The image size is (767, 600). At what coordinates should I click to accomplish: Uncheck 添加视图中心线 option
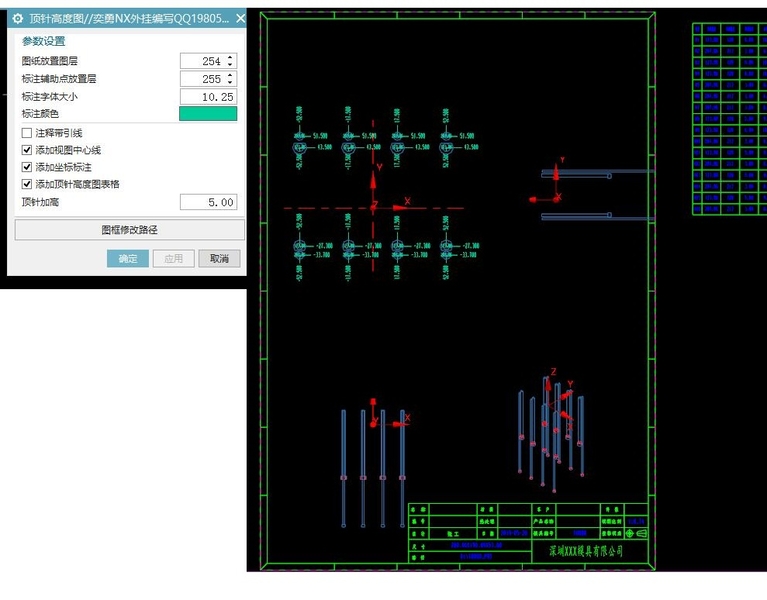coord(27,150)
